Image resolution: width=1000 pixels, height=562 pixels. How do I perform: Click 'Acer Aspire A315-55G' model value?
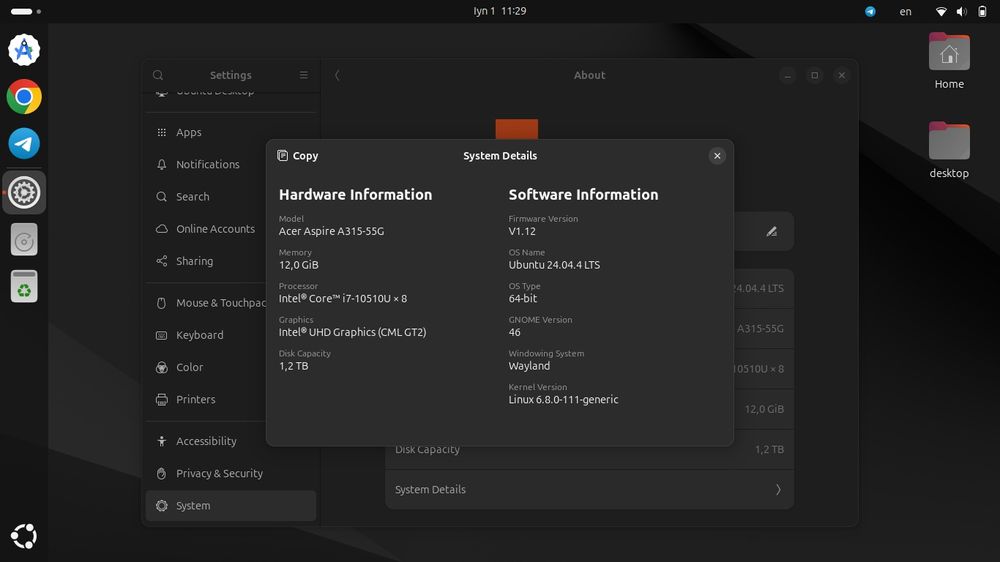(x=331, y=231)
